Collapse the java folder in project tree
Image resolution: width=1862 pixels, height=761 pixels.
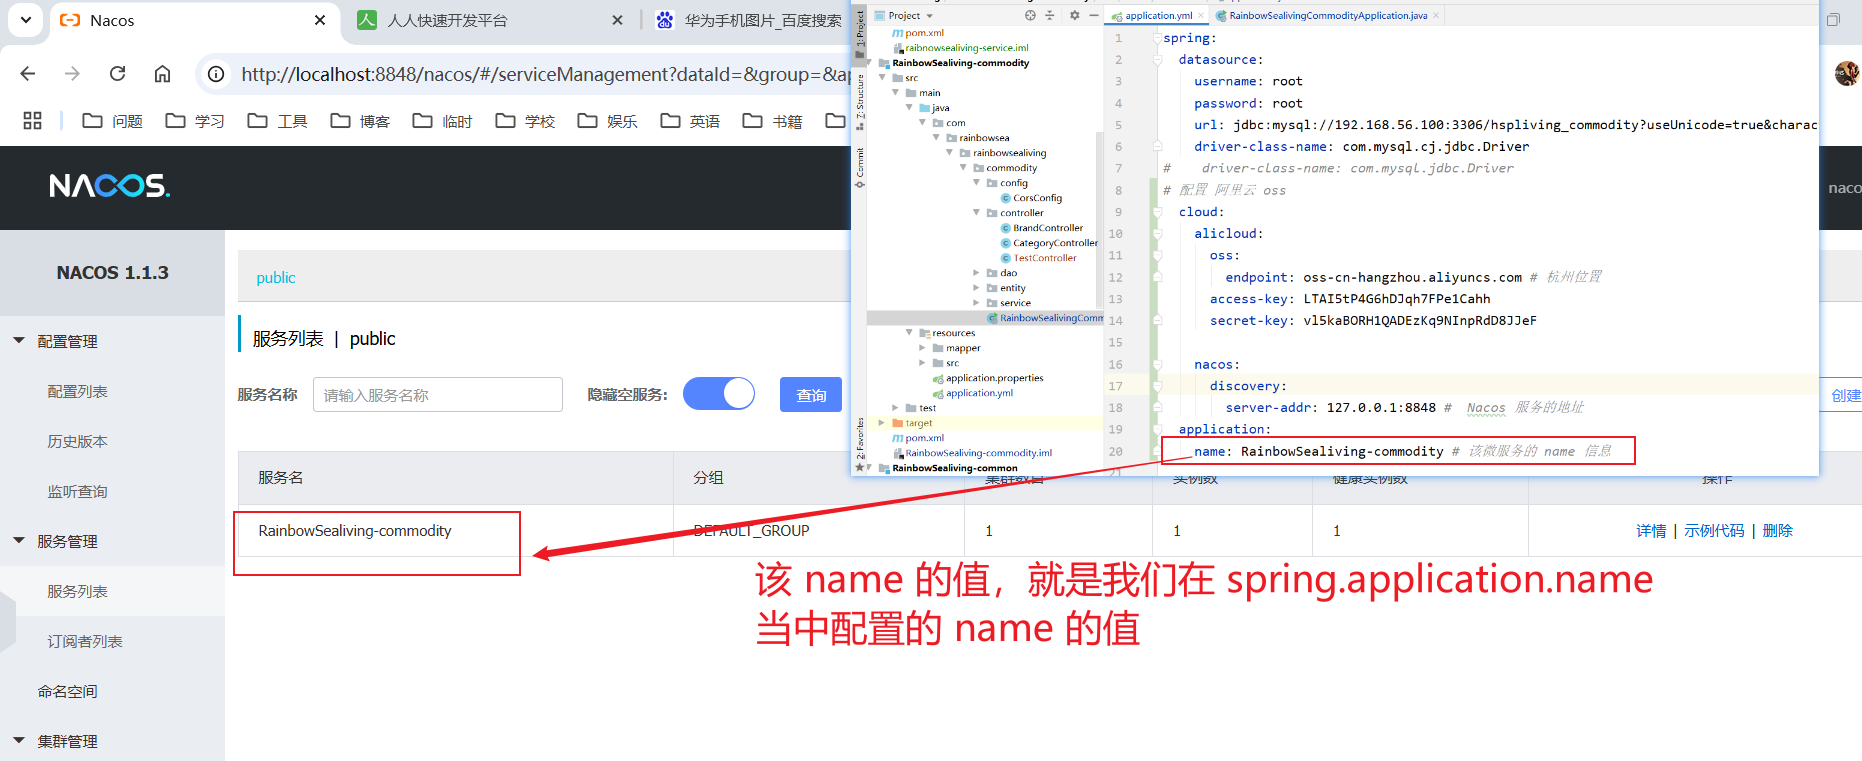(x=909, y=107)
